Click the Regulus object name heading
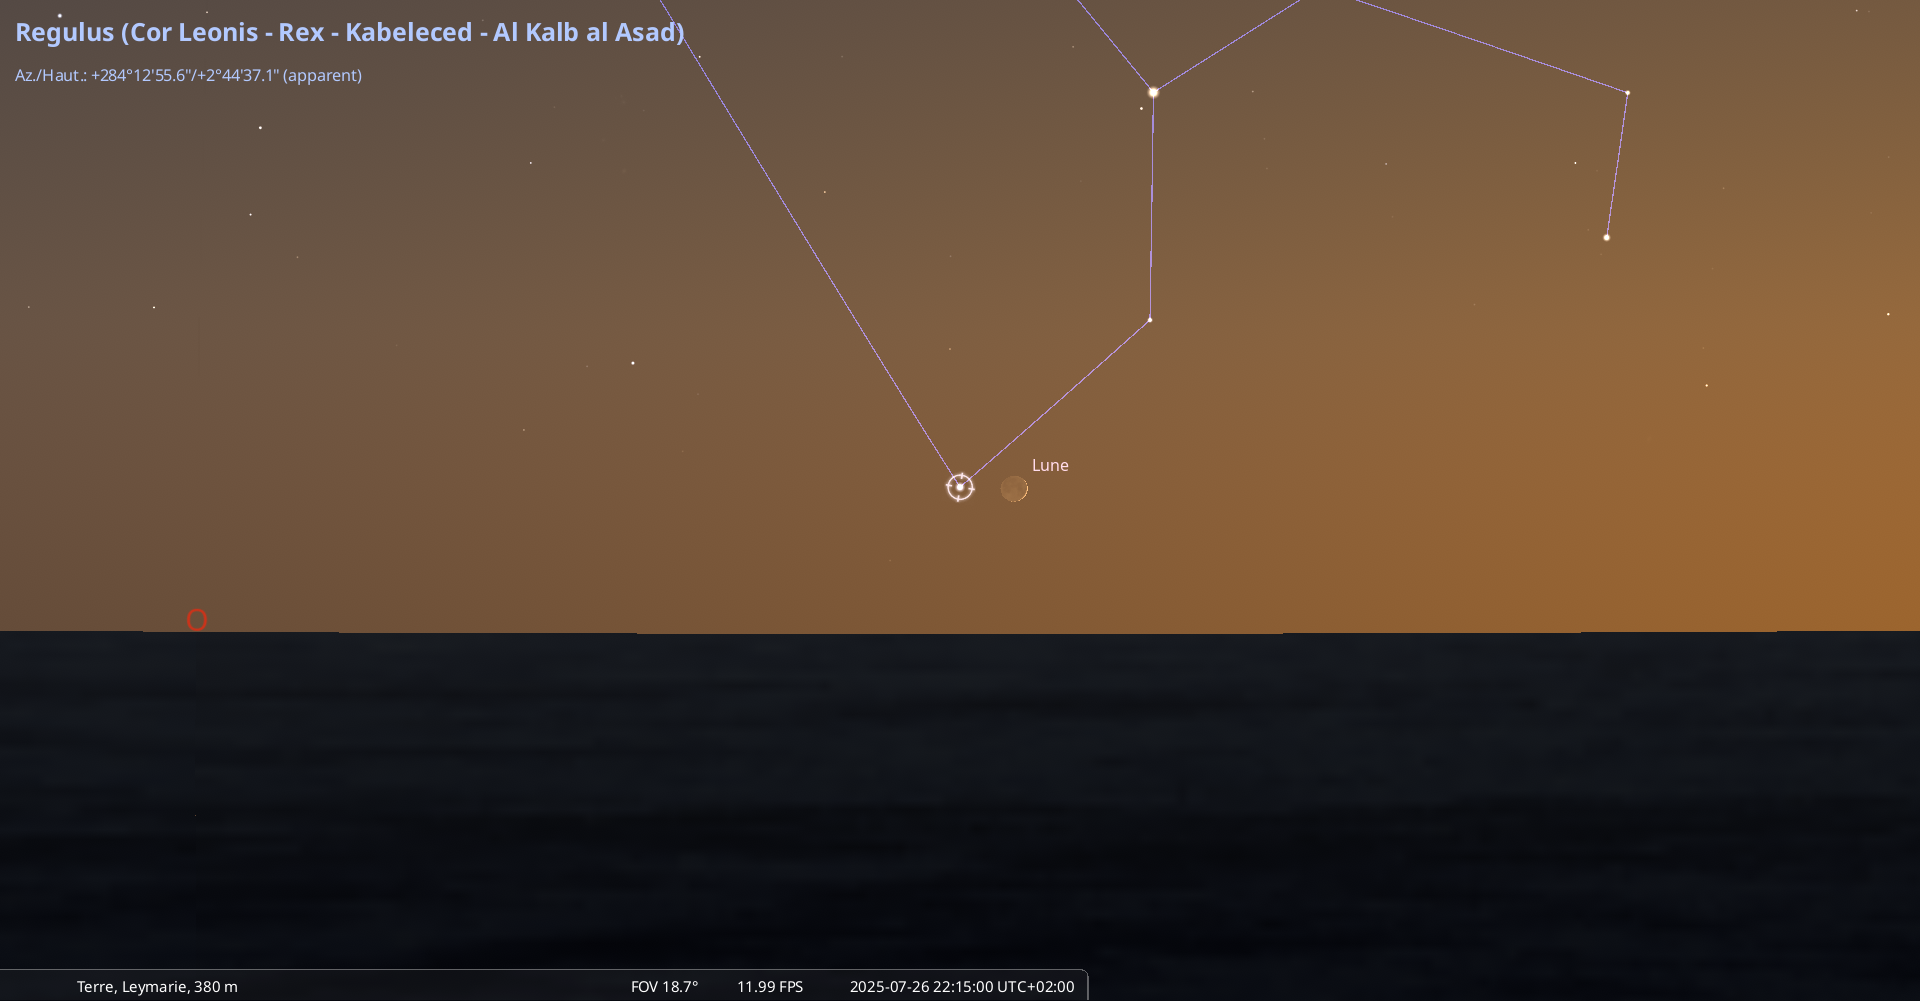Viewport: 1920px width, 1001px height. pos(349,32)
